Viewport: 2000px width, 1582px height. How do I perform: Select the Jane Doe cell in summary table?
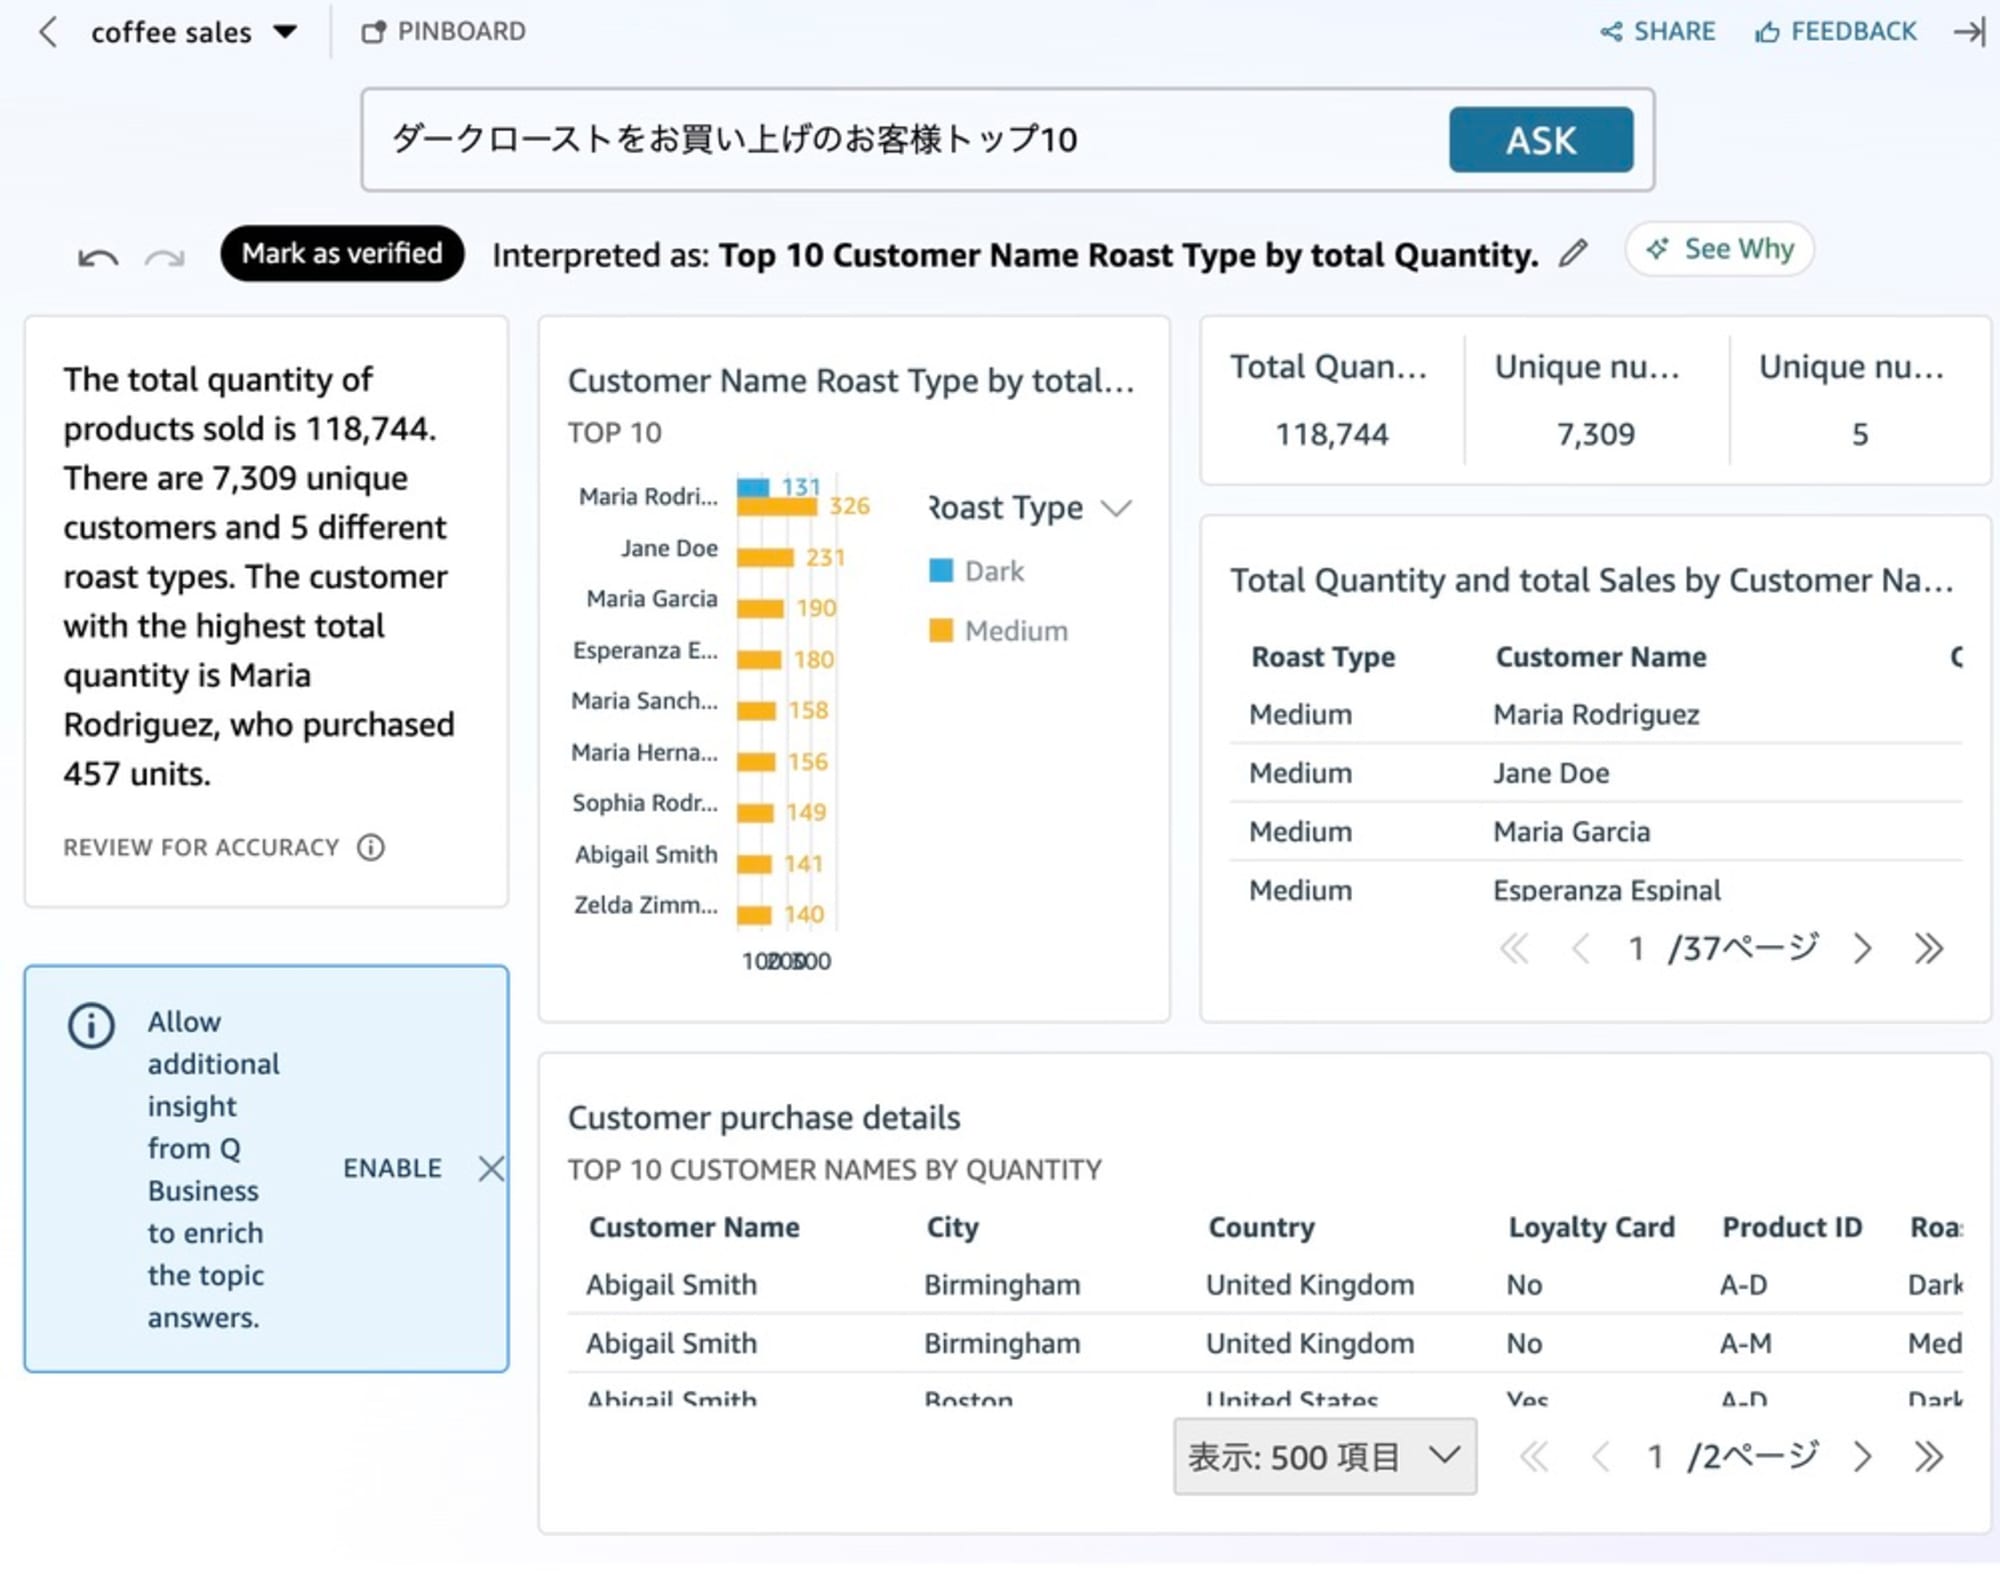[1551, 773]
